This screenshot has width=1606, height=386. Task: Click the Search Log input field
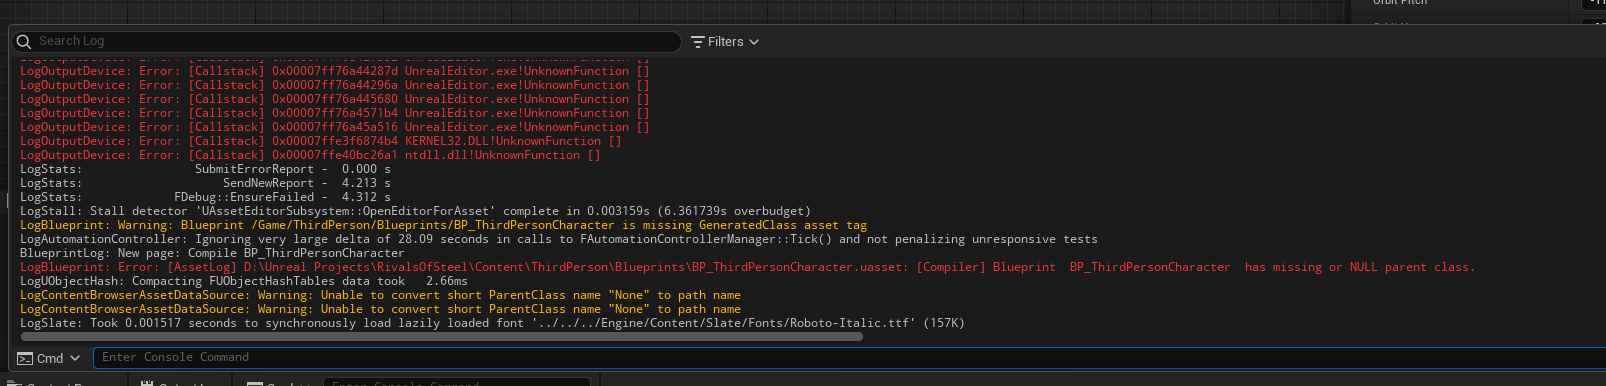[346, 41]
